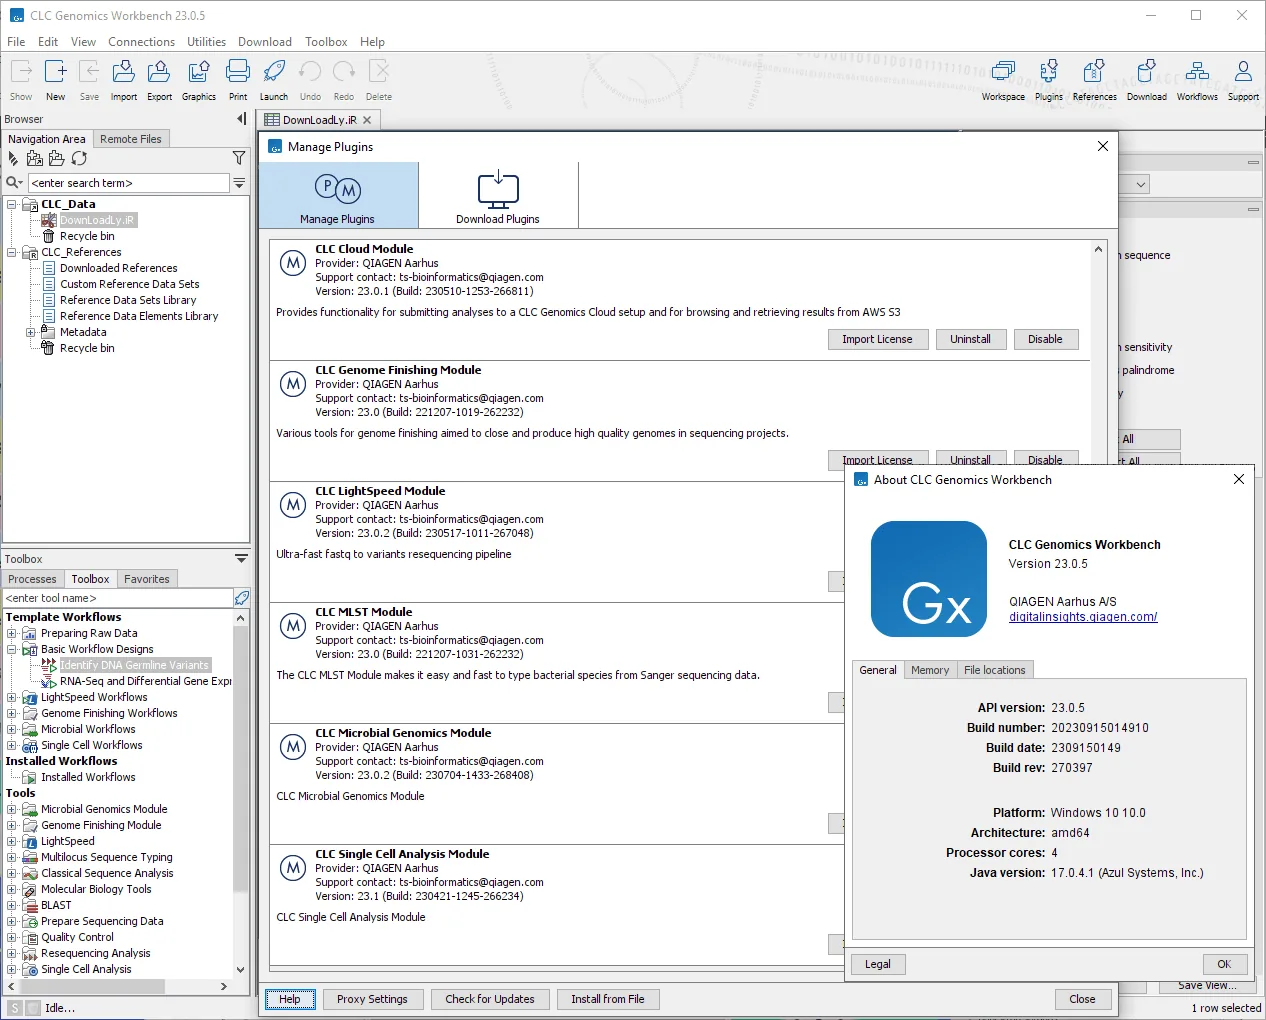Screen dimensions: 1266x1020
Task: Switch to the Remote Files tab
Action: tap(131, 139)
